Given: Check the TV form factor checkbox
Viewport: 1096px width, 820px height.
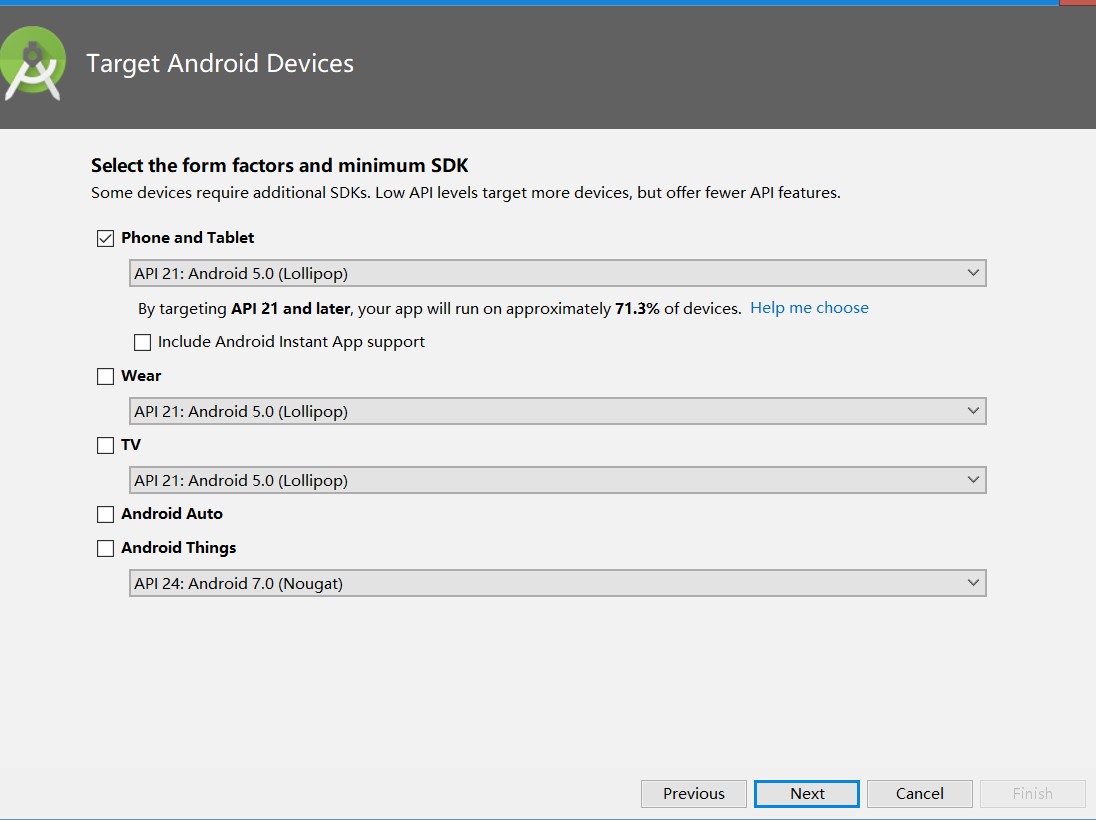Looking at the screenshot, I should [106, 445].
